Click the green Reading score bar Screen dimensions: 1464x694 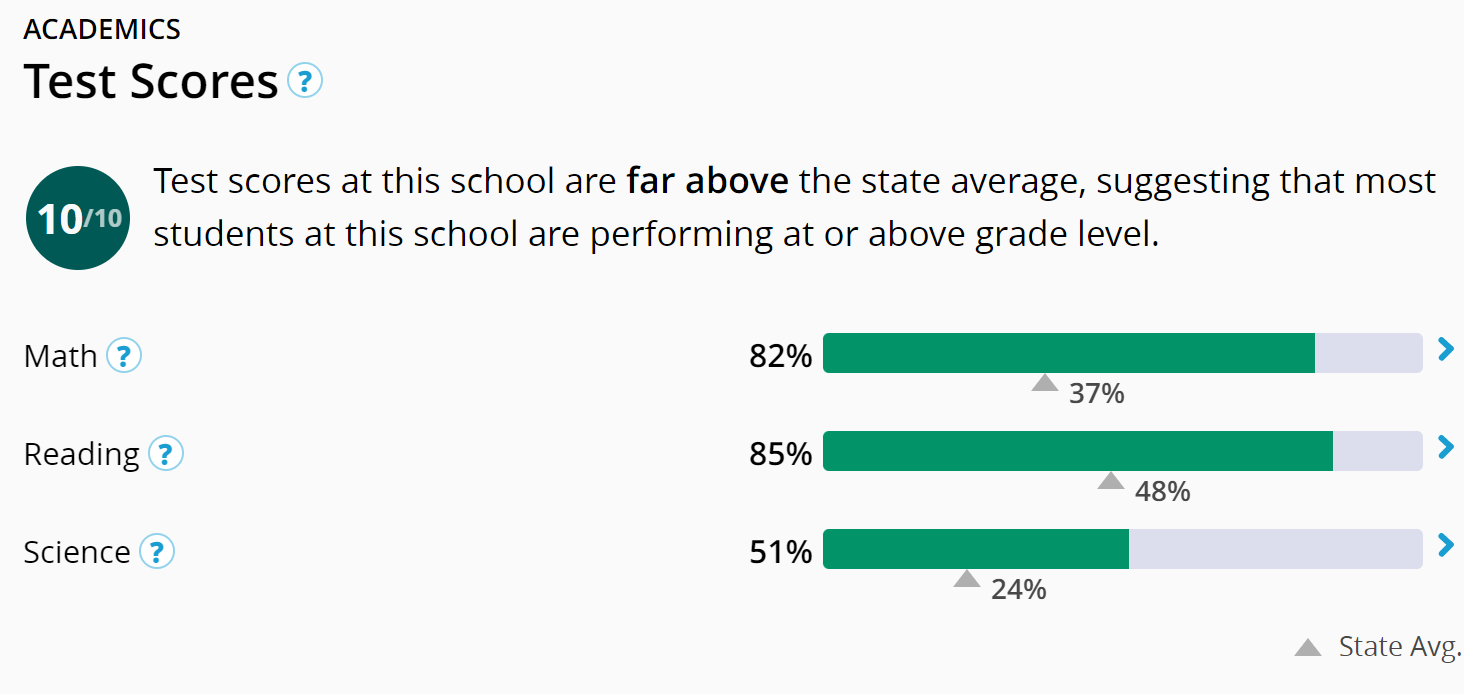coord(1077,451)
